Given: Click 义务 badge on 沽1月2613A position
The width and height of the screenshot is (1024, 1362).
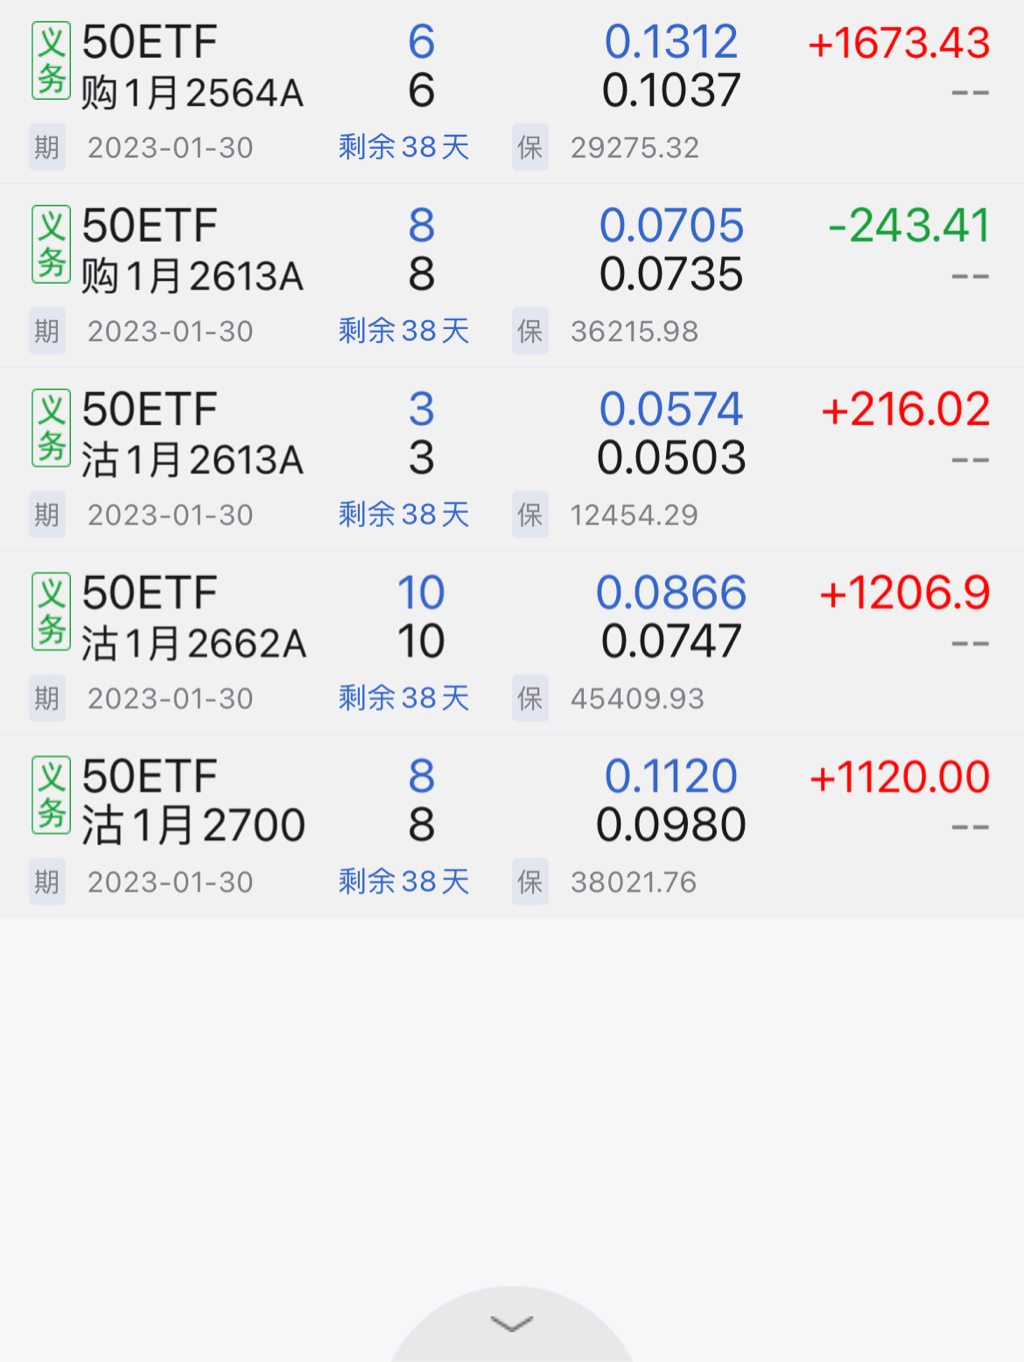Looking at the screenshot, I should coord(51,428).
